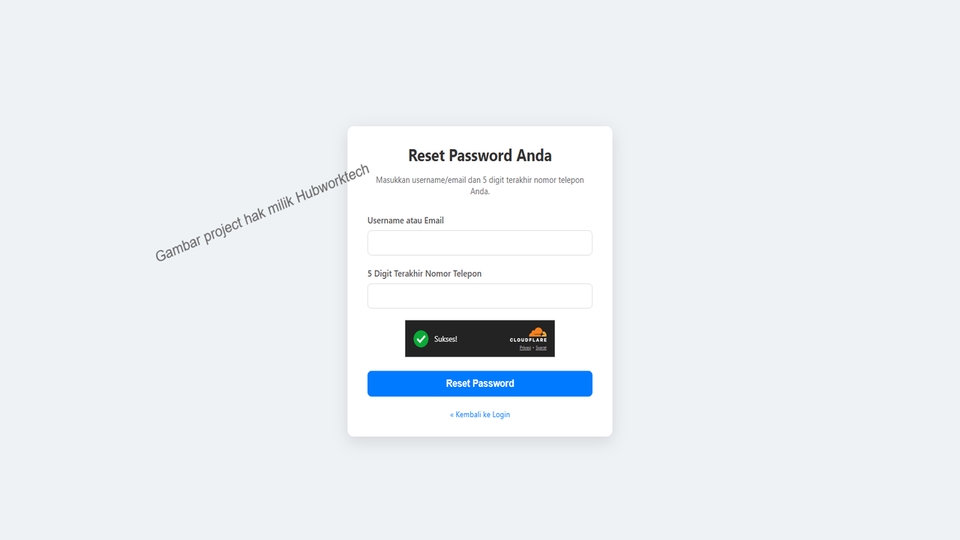The height and width of the screenshot is (540, 960).
Task: Select the "Sukses!" verification status text
Action: [446, 339]
